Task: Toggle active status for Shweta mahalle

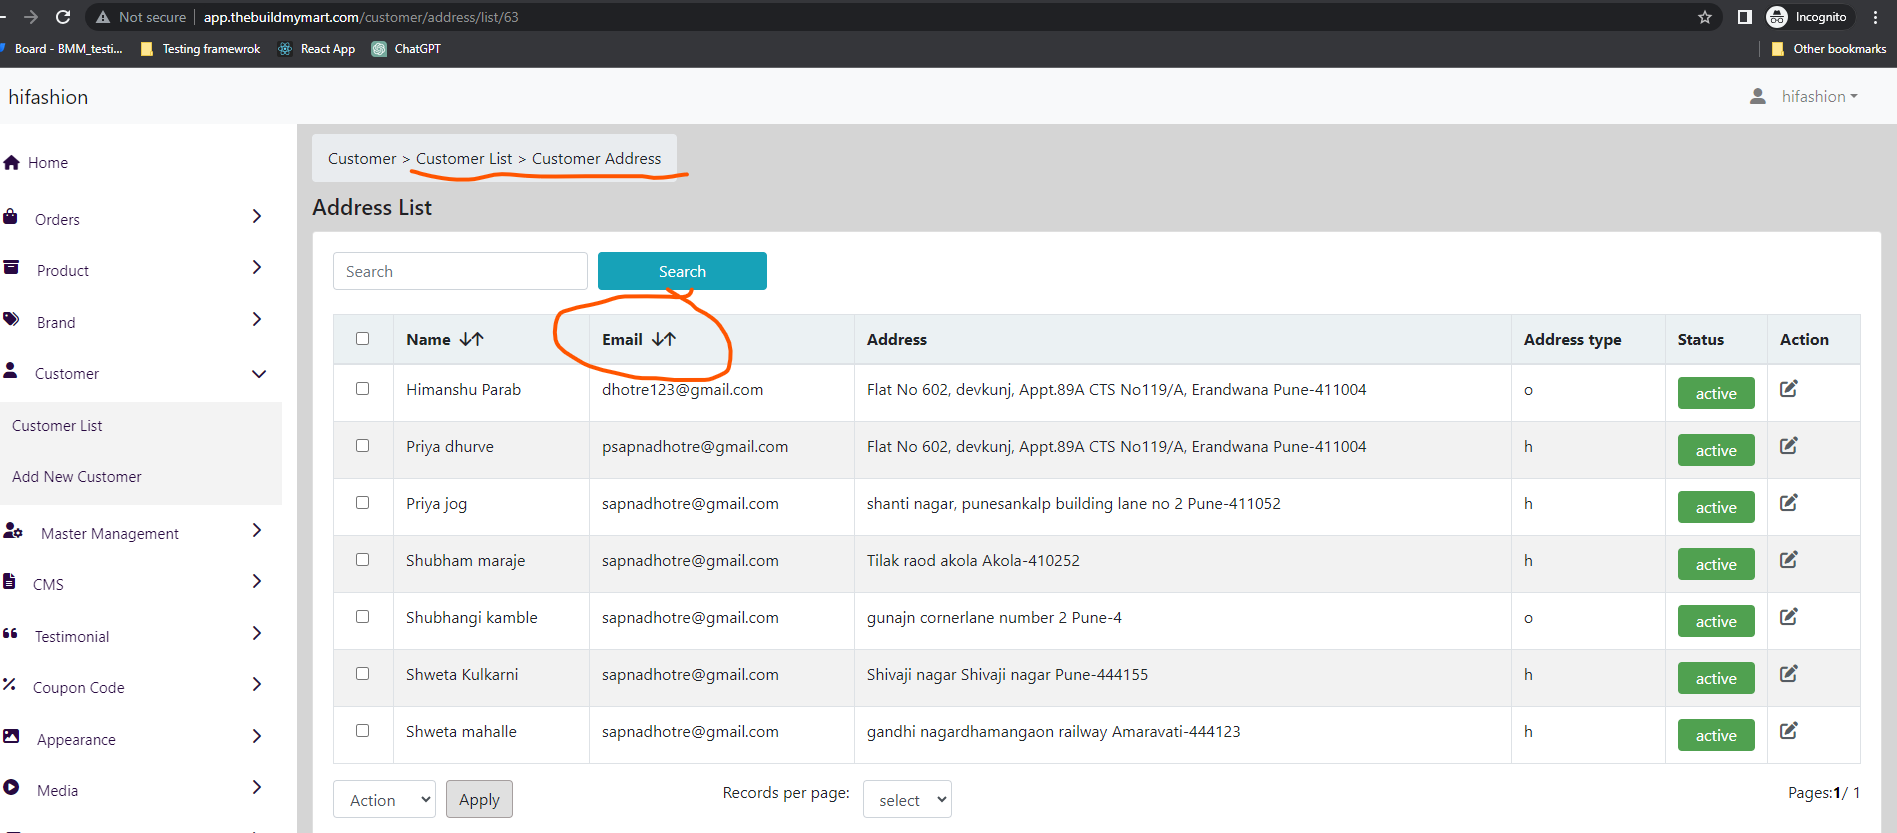Action: 1716,735
